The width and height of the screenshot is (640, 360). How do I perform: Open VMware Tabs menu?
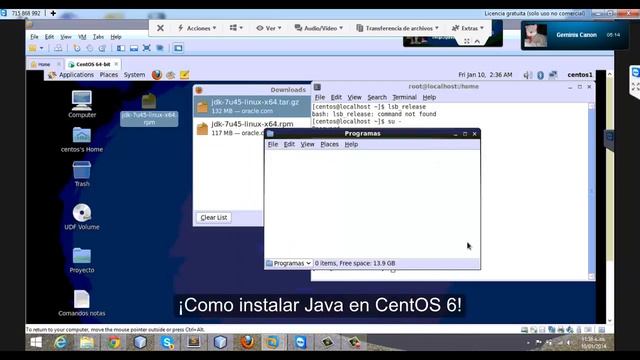pos(98,37)
